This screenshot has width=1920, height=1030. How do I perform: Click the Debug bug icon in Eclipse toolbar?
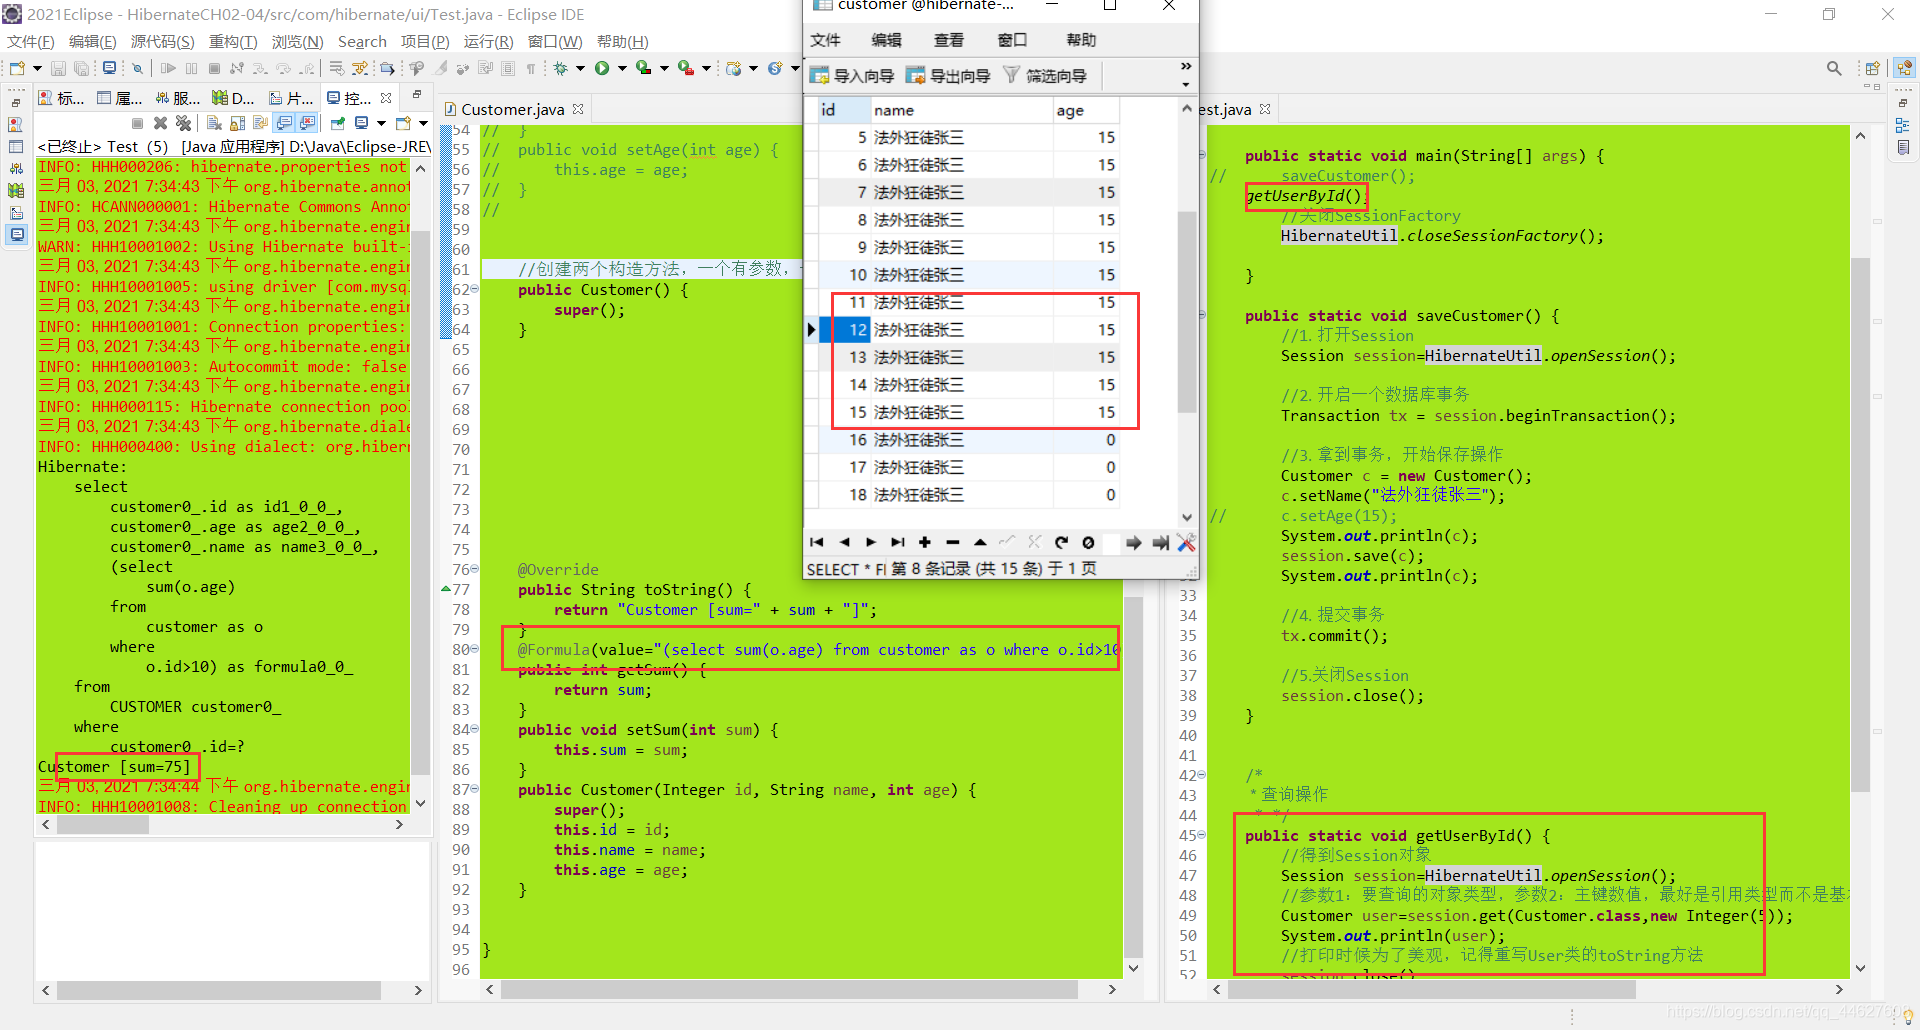pyautogui.click(x=561, y=68)
